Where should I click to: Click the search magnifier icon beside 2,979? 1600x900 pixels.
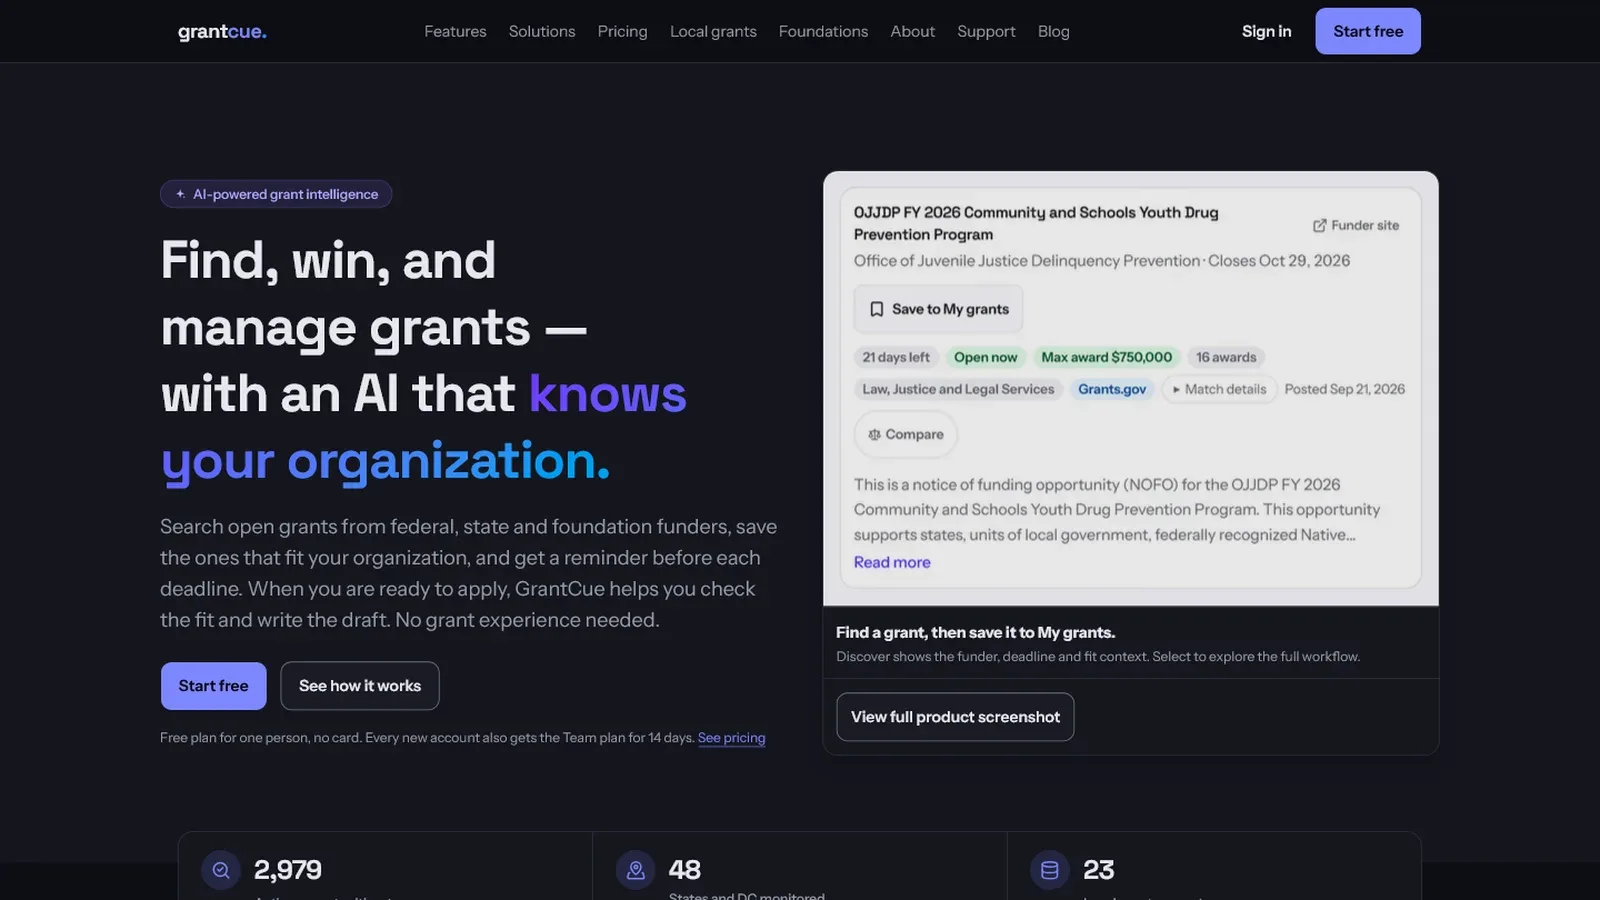221,870
